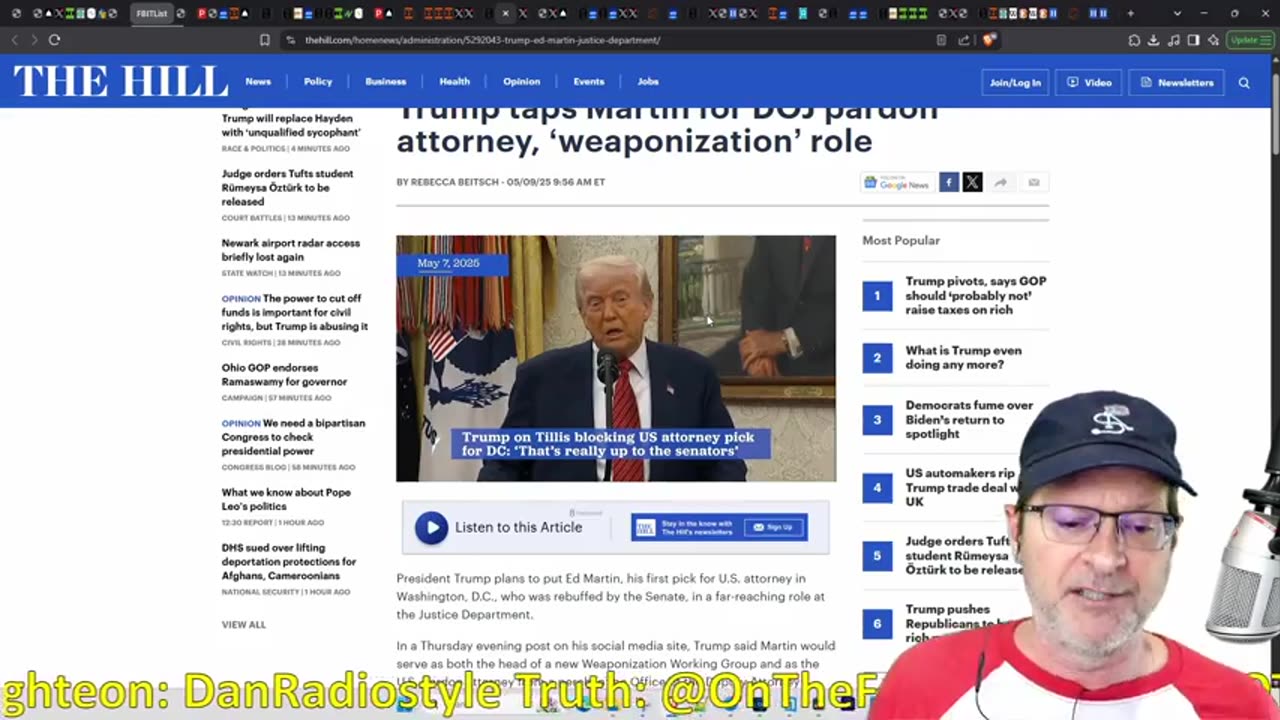This screenshot has width=1280, height=720.
Task: Close the active tab X button
Action: click(x=505, y=14)
